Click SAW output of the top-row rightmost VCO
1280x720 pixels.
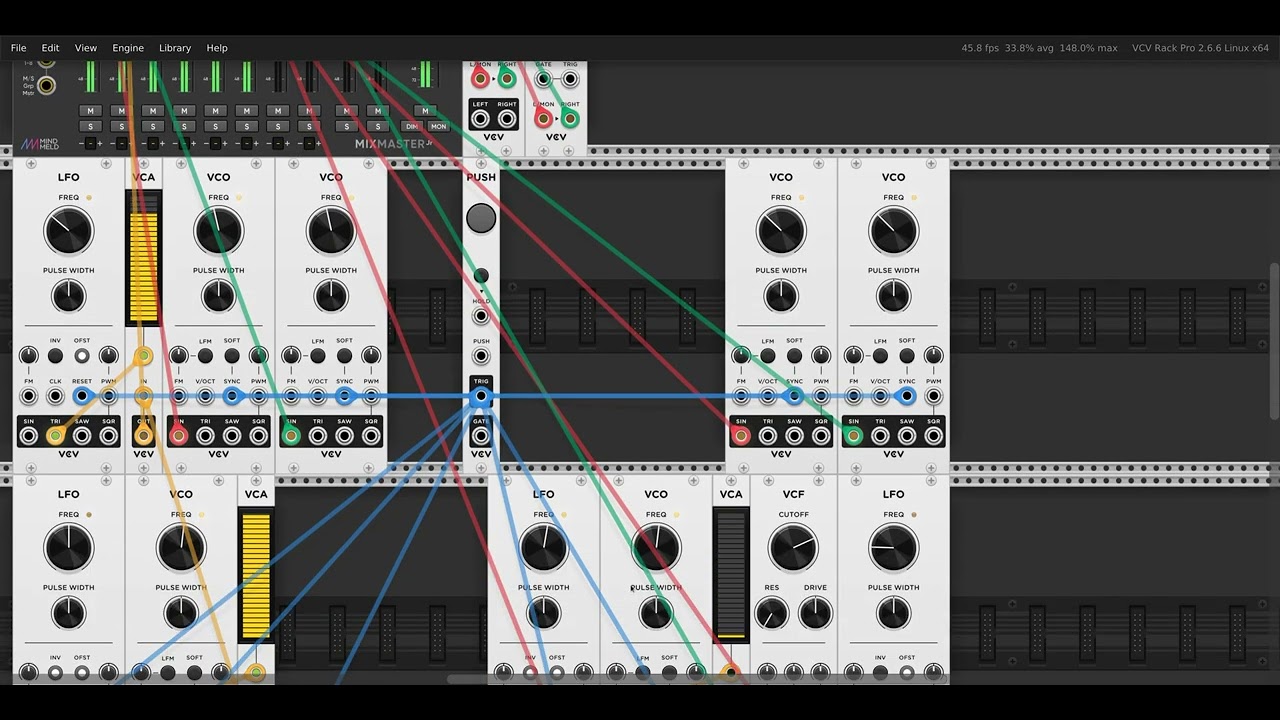point(907,435)
